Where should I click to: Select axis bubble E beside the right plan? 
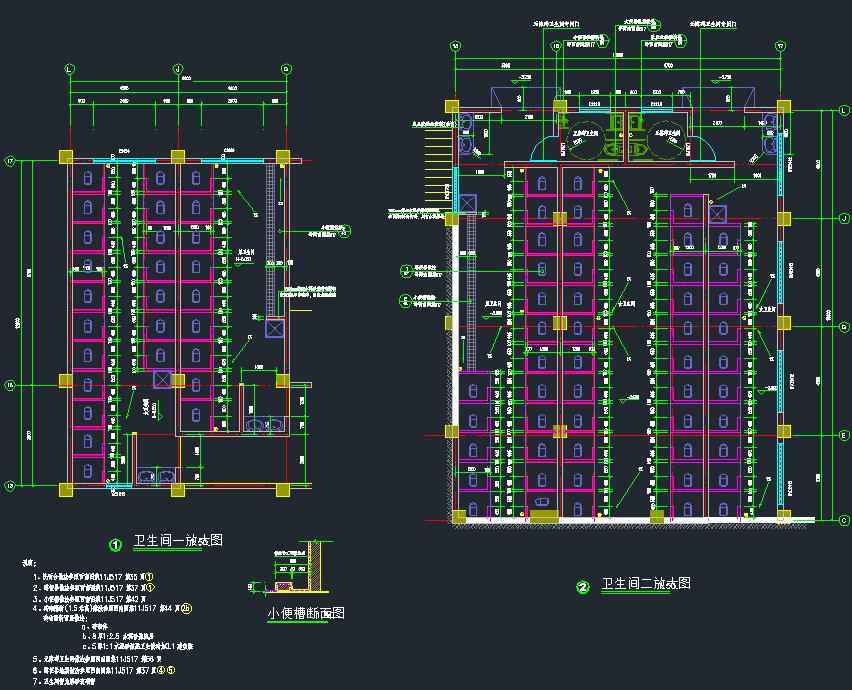(x=844, y=435)
